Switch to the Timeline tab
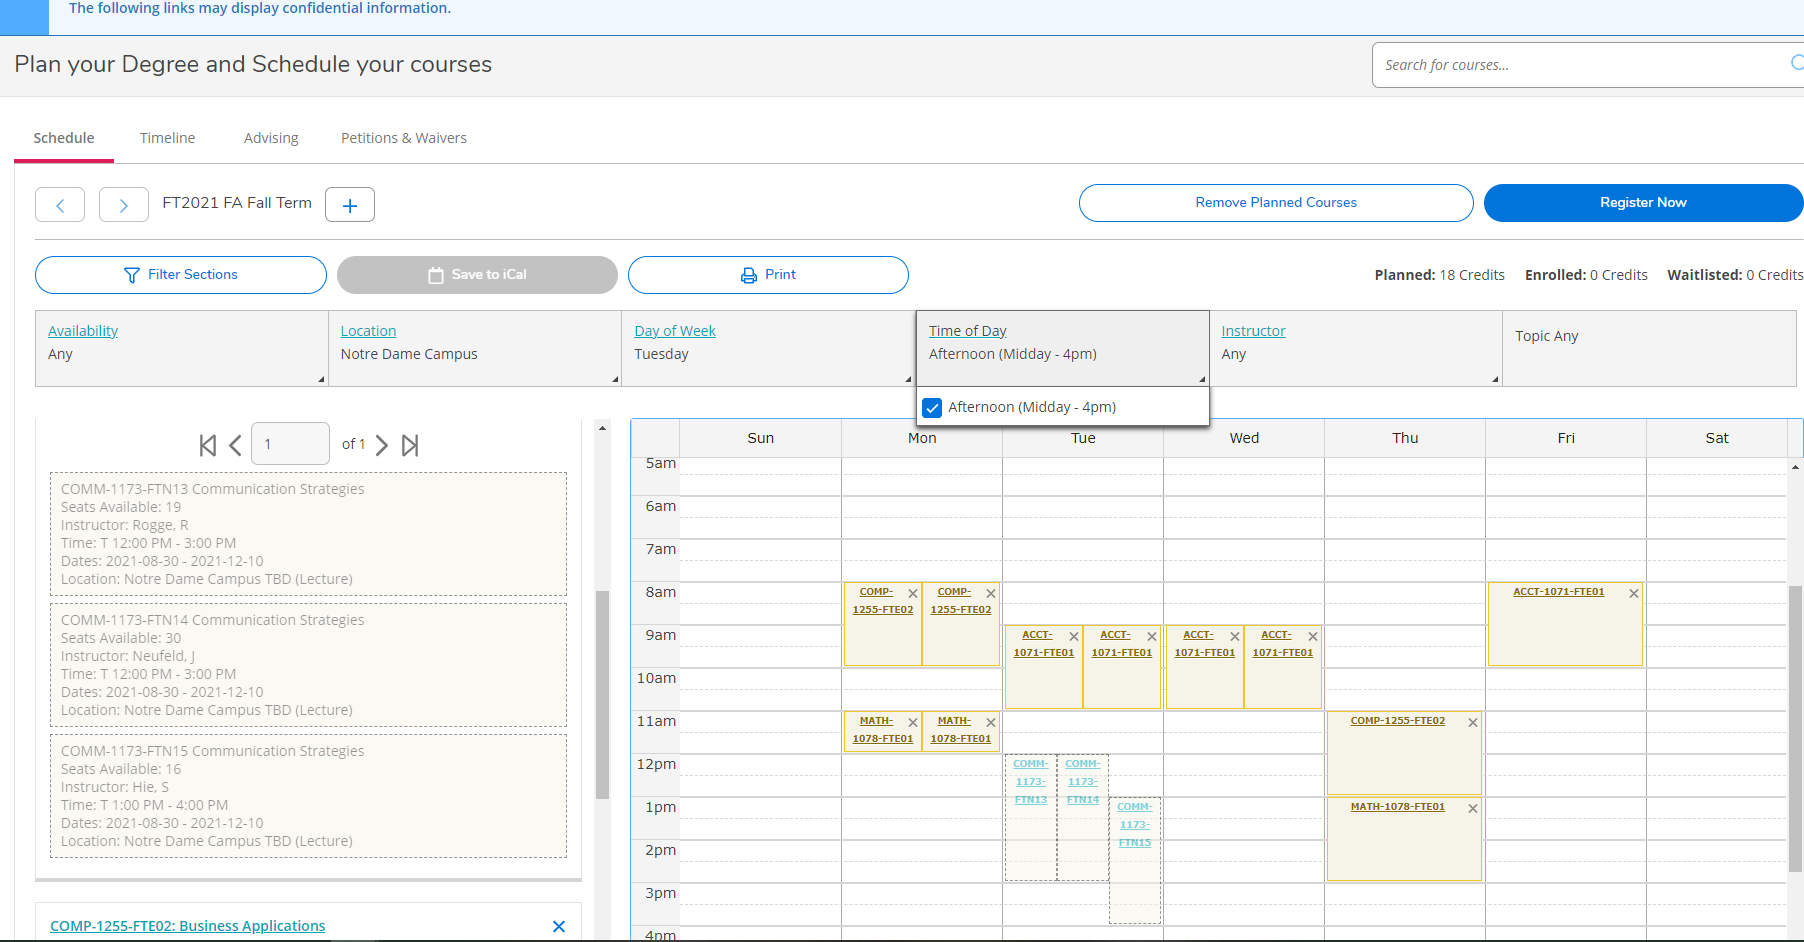The height and width of the screenshot is (942, 1804). pos(167,138)
